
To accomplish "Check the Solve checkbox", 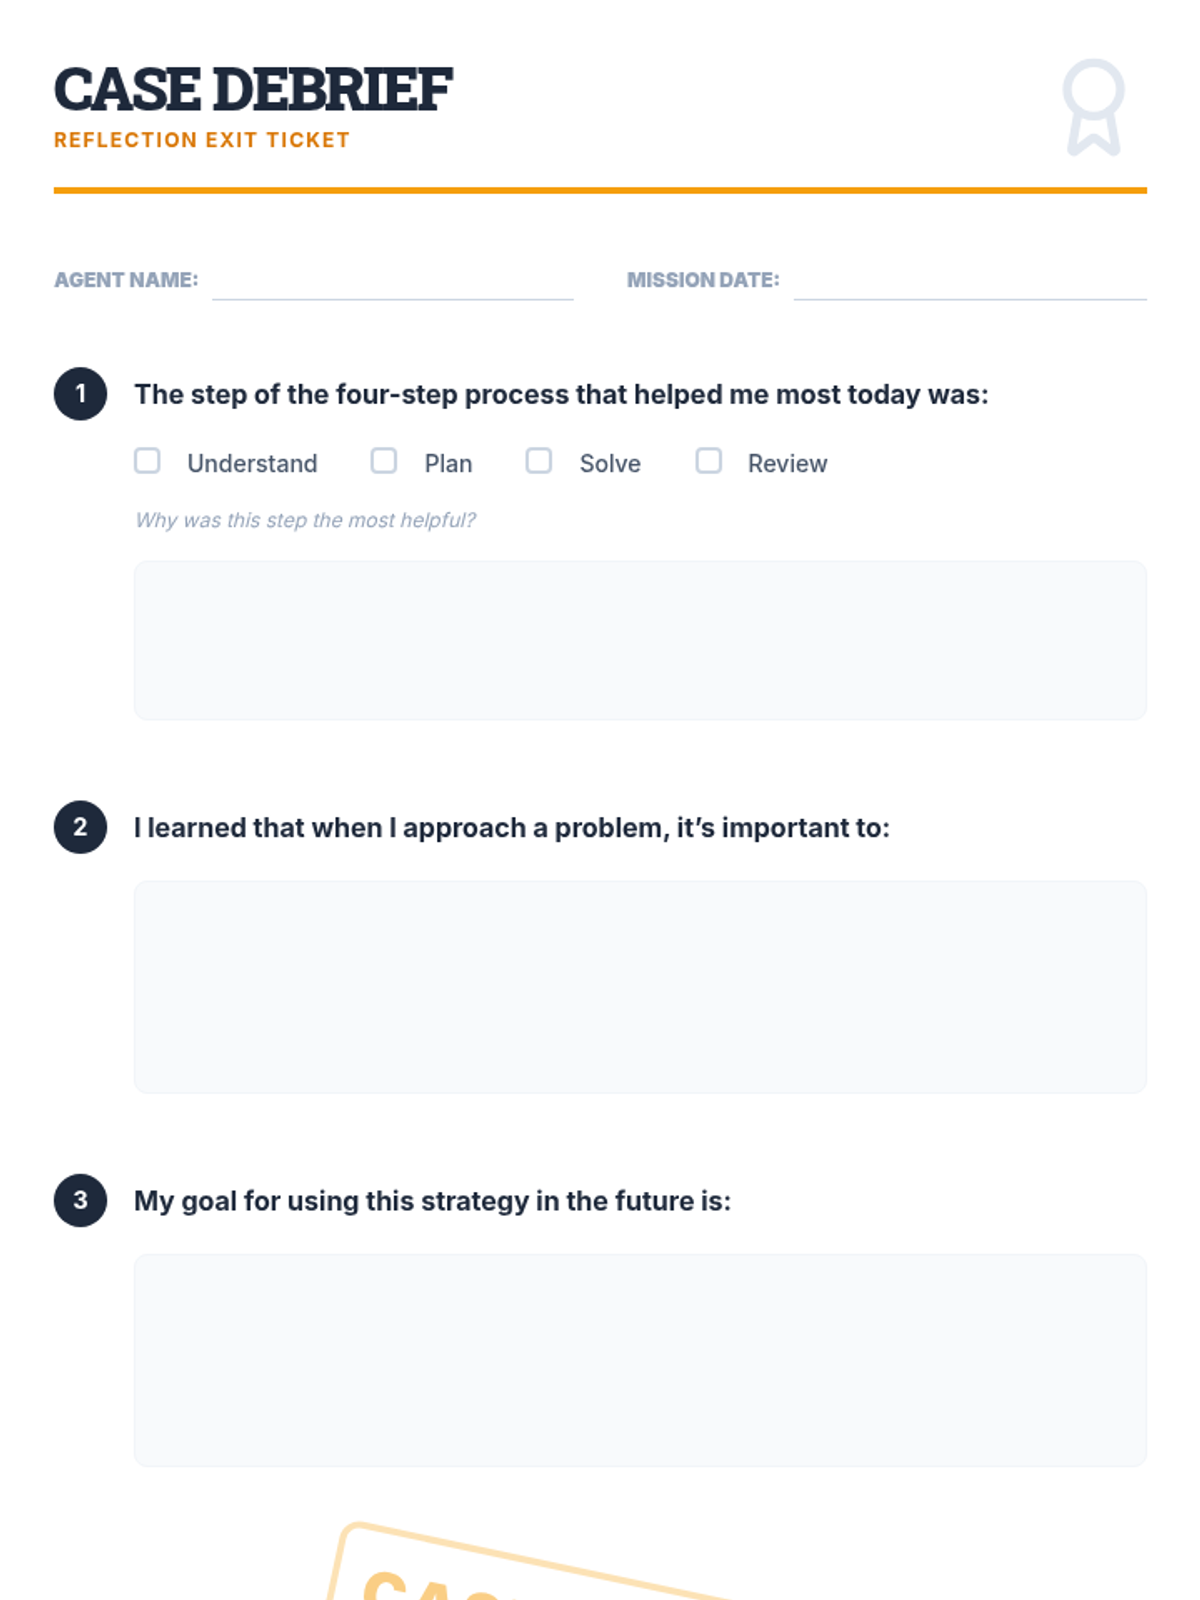I will click(539, 461).
